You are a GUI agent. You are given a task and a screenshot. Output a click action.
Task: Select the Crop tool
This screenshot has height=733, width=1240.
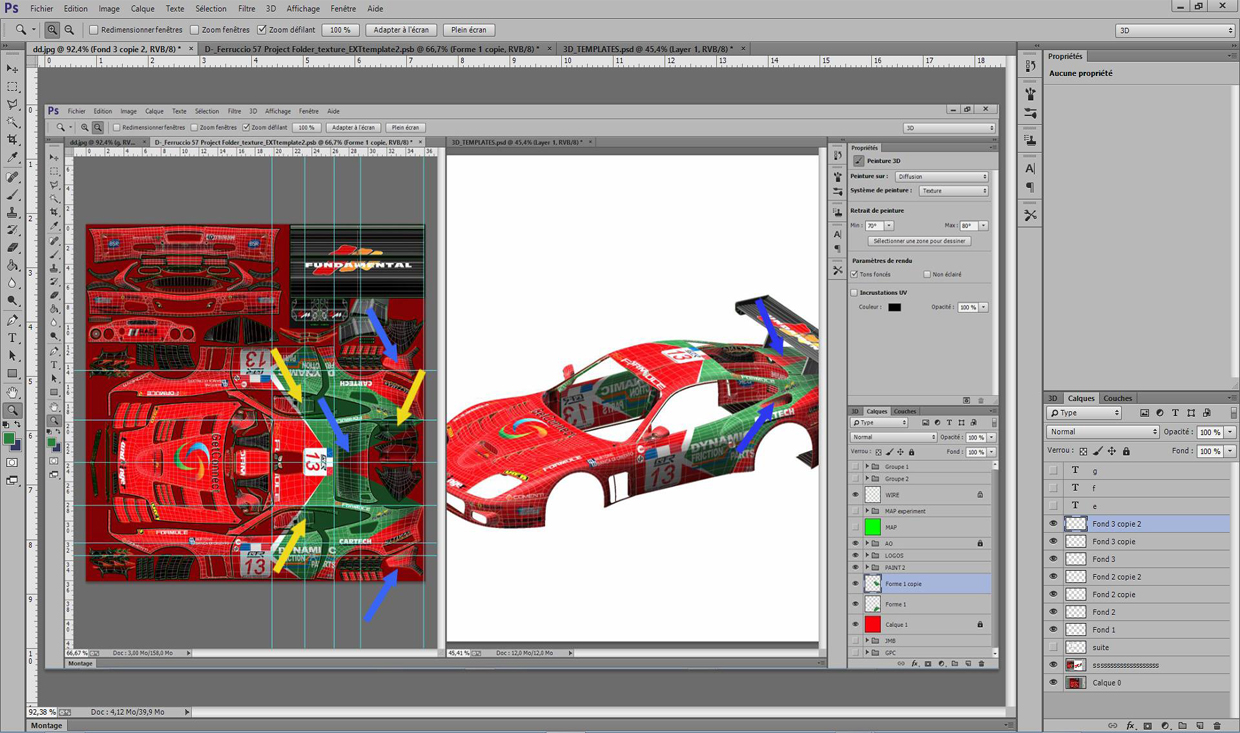[x=13, y=140]
